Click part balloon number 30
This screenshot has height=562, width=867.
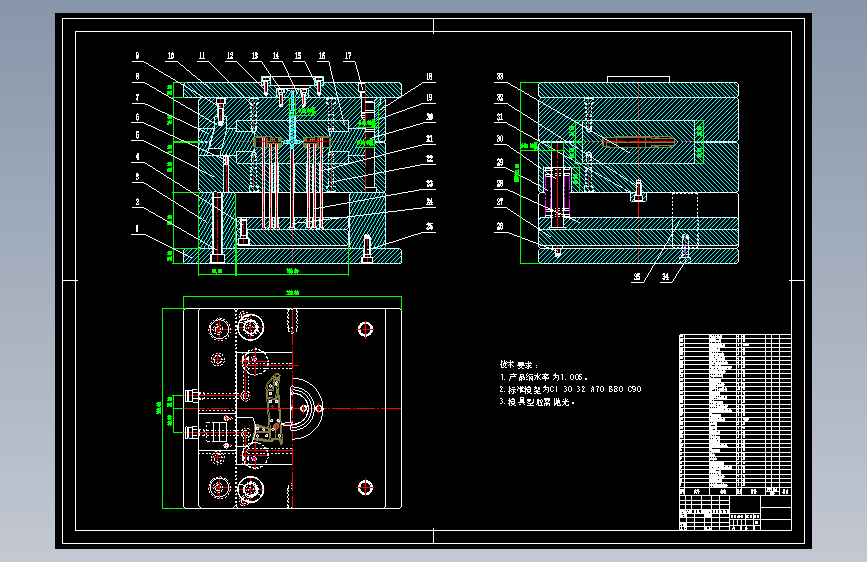pos(500,139)
